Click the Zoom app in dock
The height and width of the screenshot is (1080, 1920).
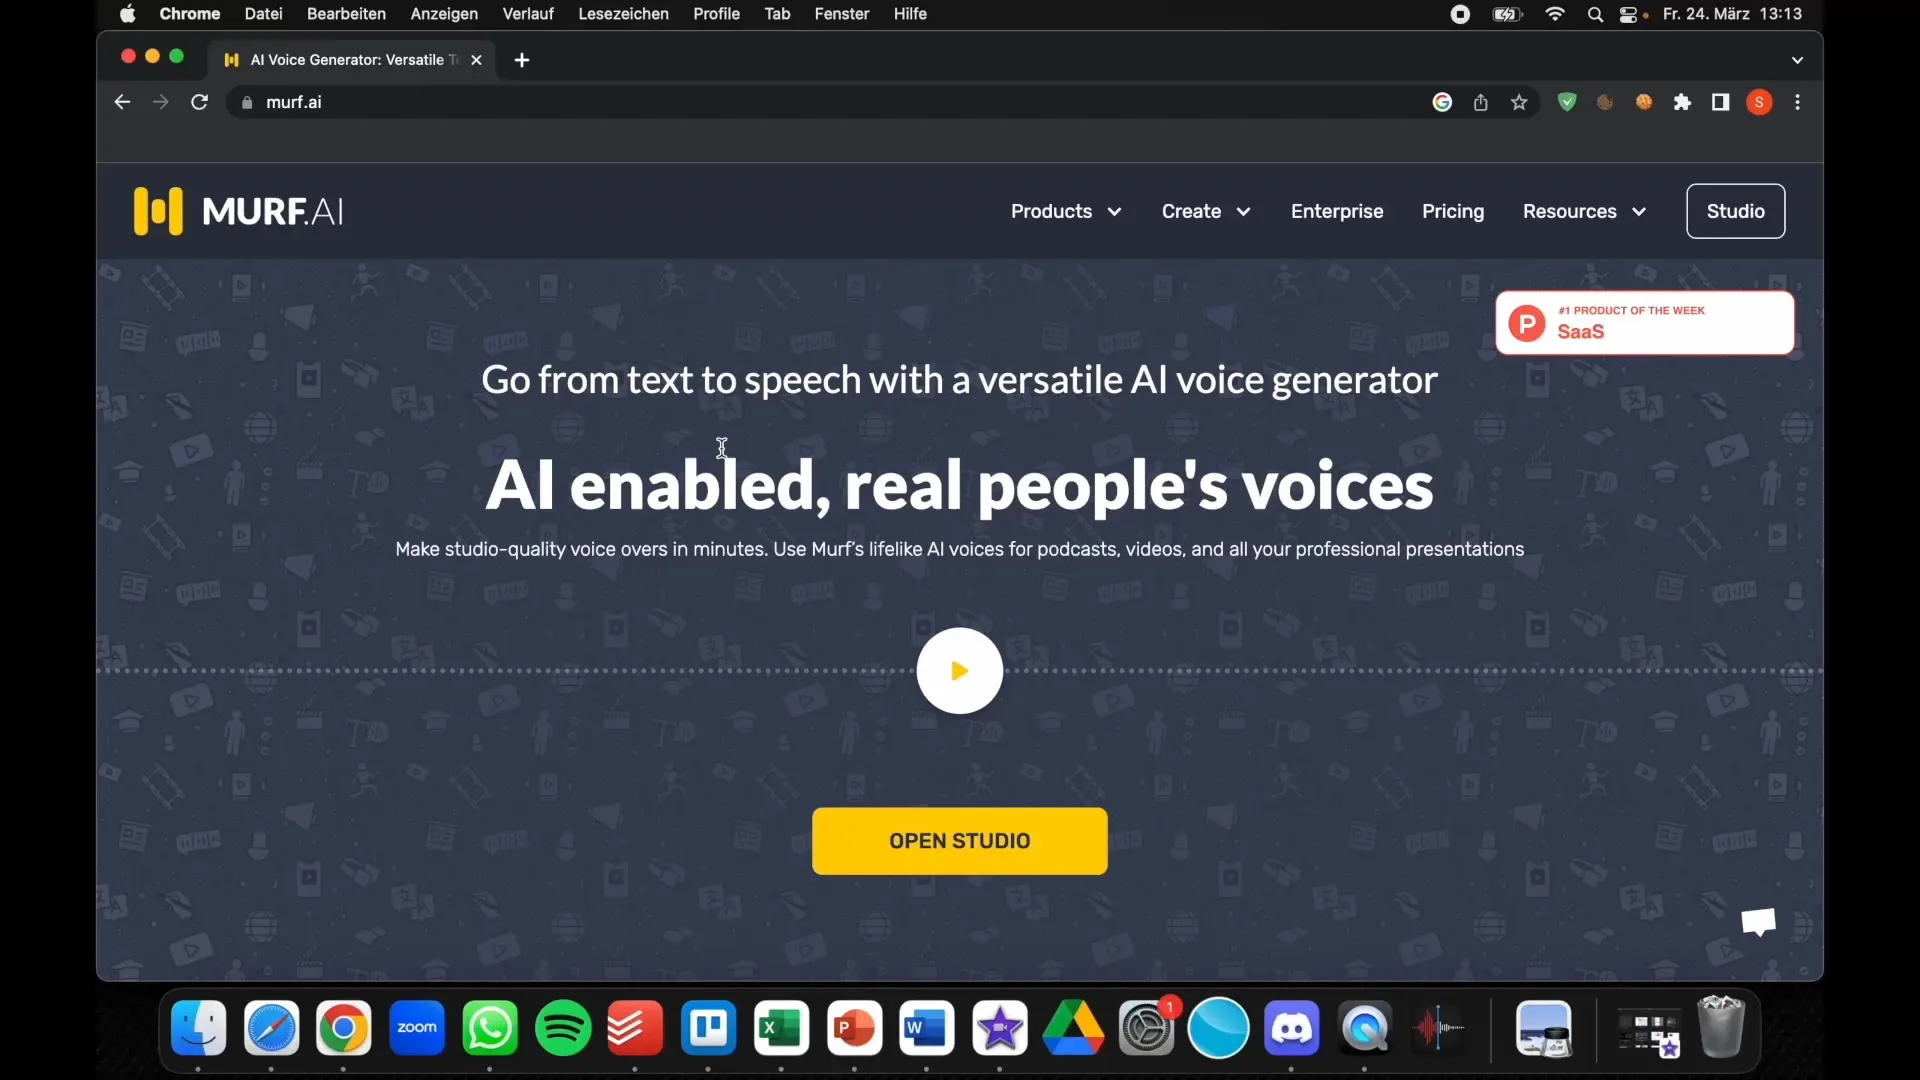[x=417, y=1029]
